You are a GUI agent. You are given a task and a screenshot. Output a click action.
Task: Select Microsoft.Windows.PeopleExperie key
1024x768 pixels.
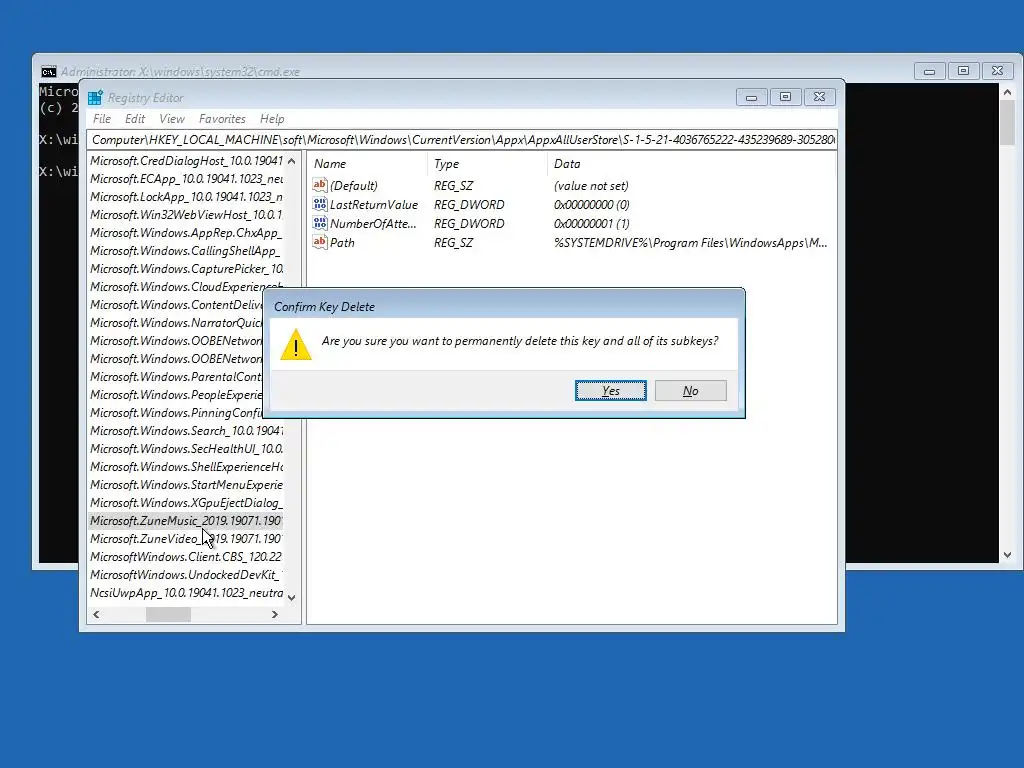pyautogui.click(x=176, y=395)
